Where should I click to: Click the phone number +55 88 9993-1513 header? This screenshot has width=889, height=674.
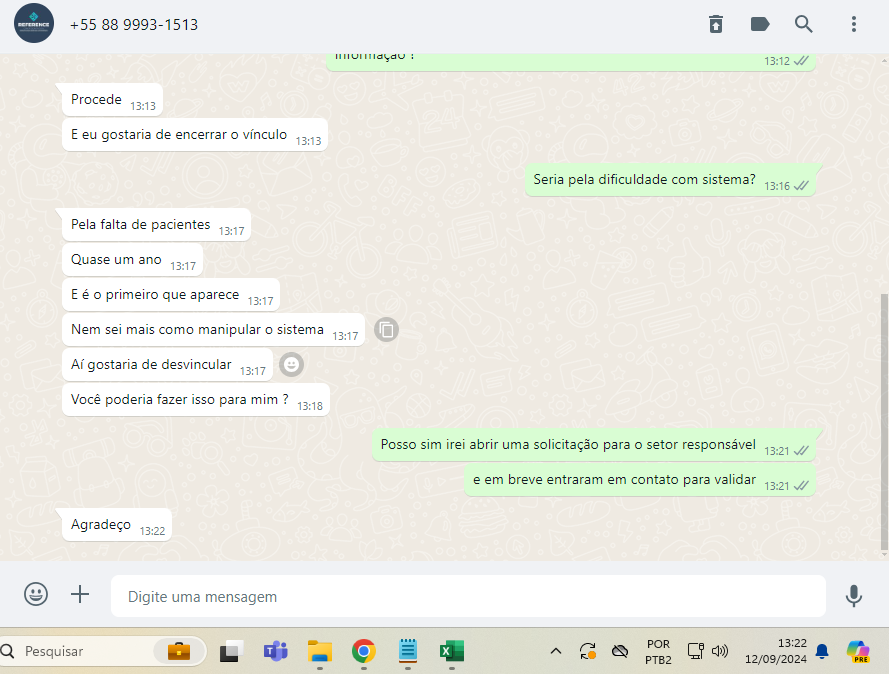pos(134,25)
